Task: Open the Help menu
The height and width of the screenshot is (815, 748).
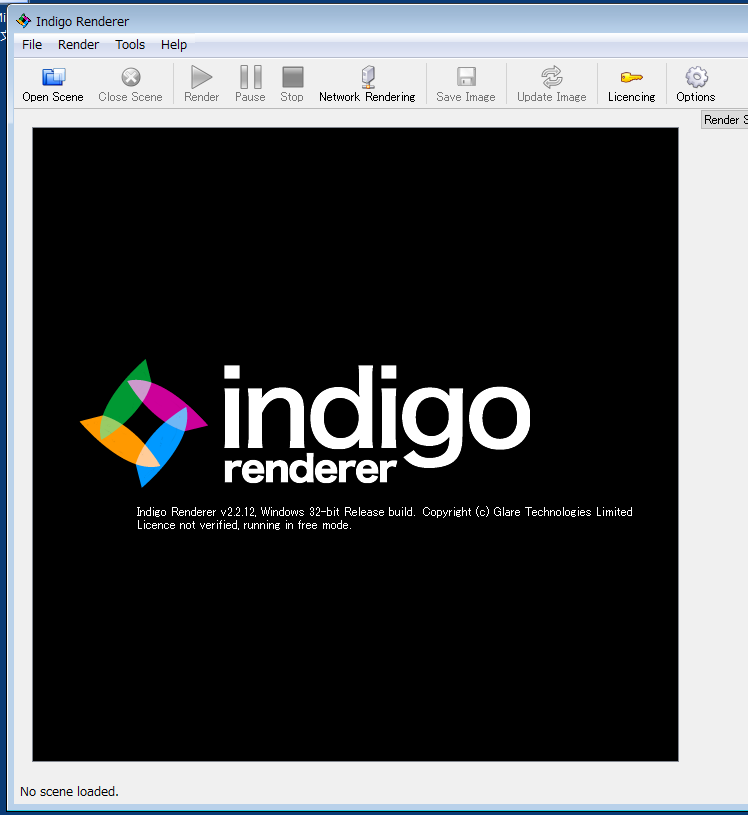Action: [x=174, y=45]
